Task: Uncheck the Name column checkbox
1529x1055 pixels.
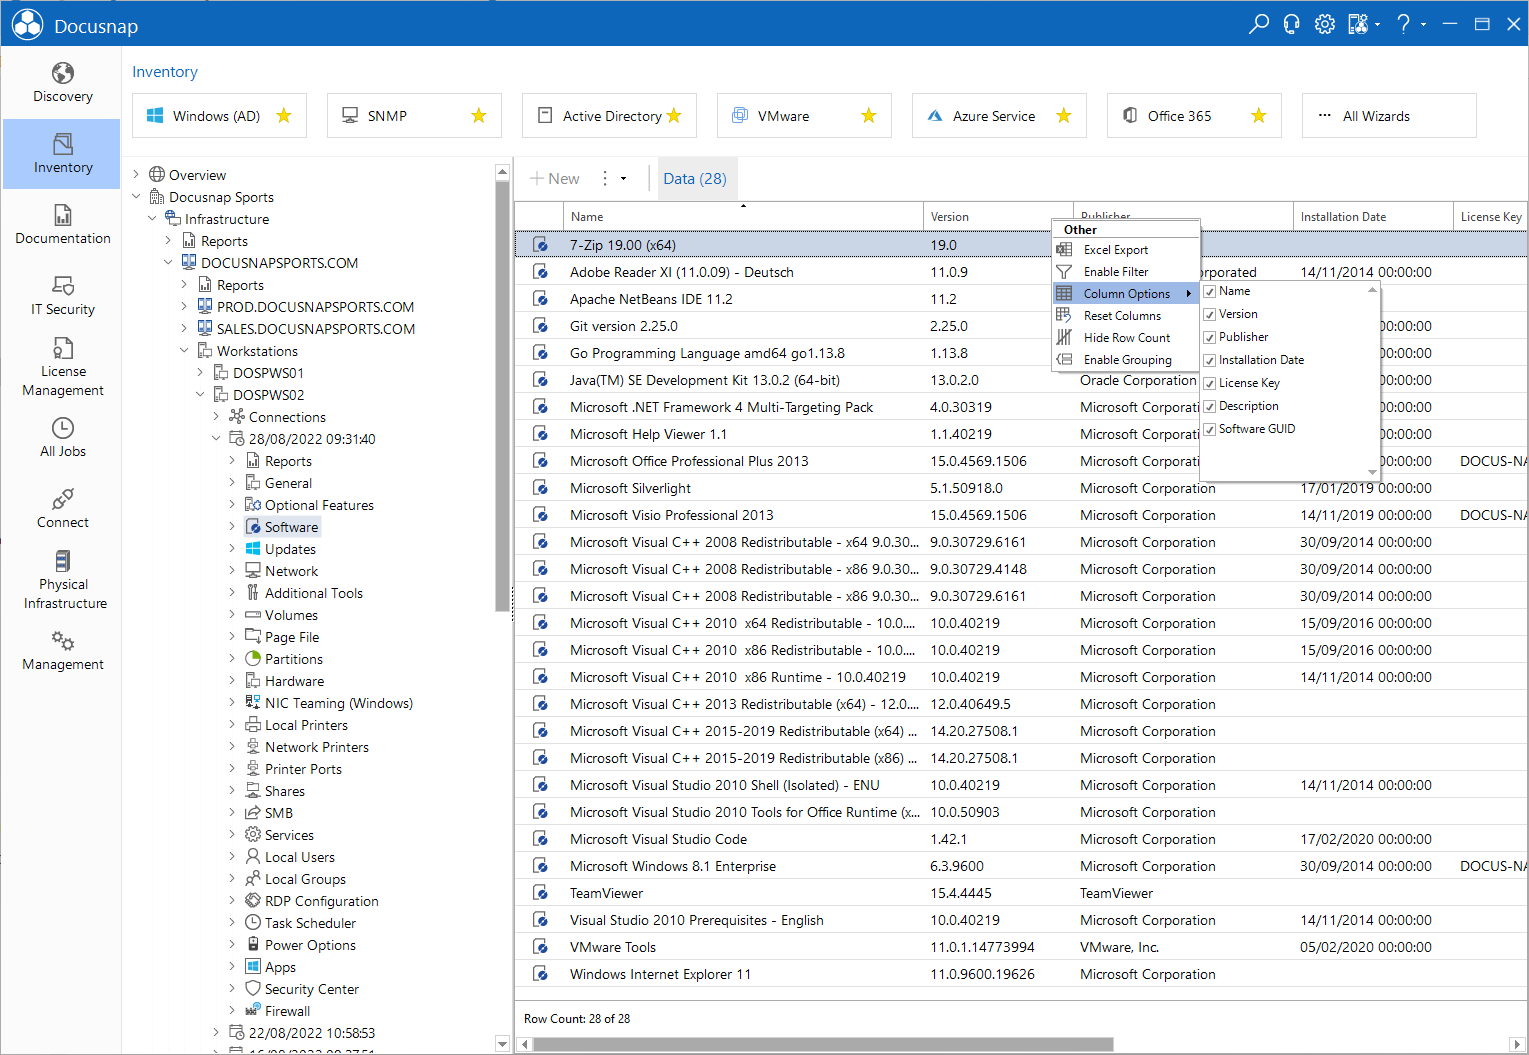Action: pos(1209,292)
